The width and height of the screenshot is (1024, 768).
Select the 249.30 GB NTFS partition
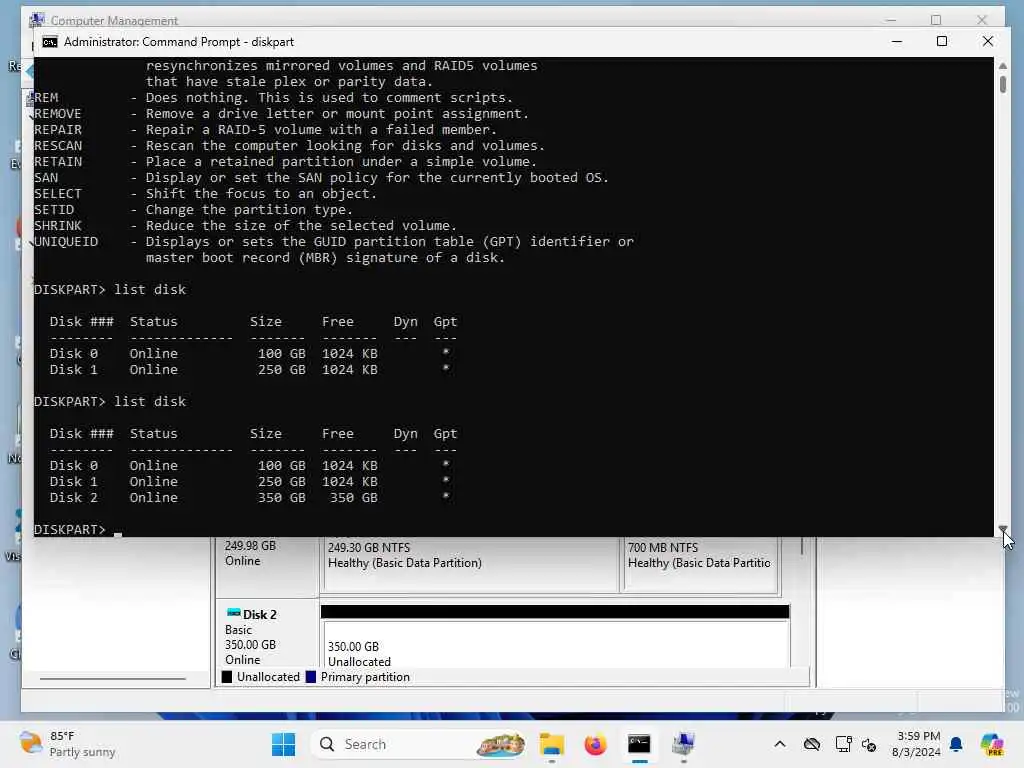tap(470, 564)
